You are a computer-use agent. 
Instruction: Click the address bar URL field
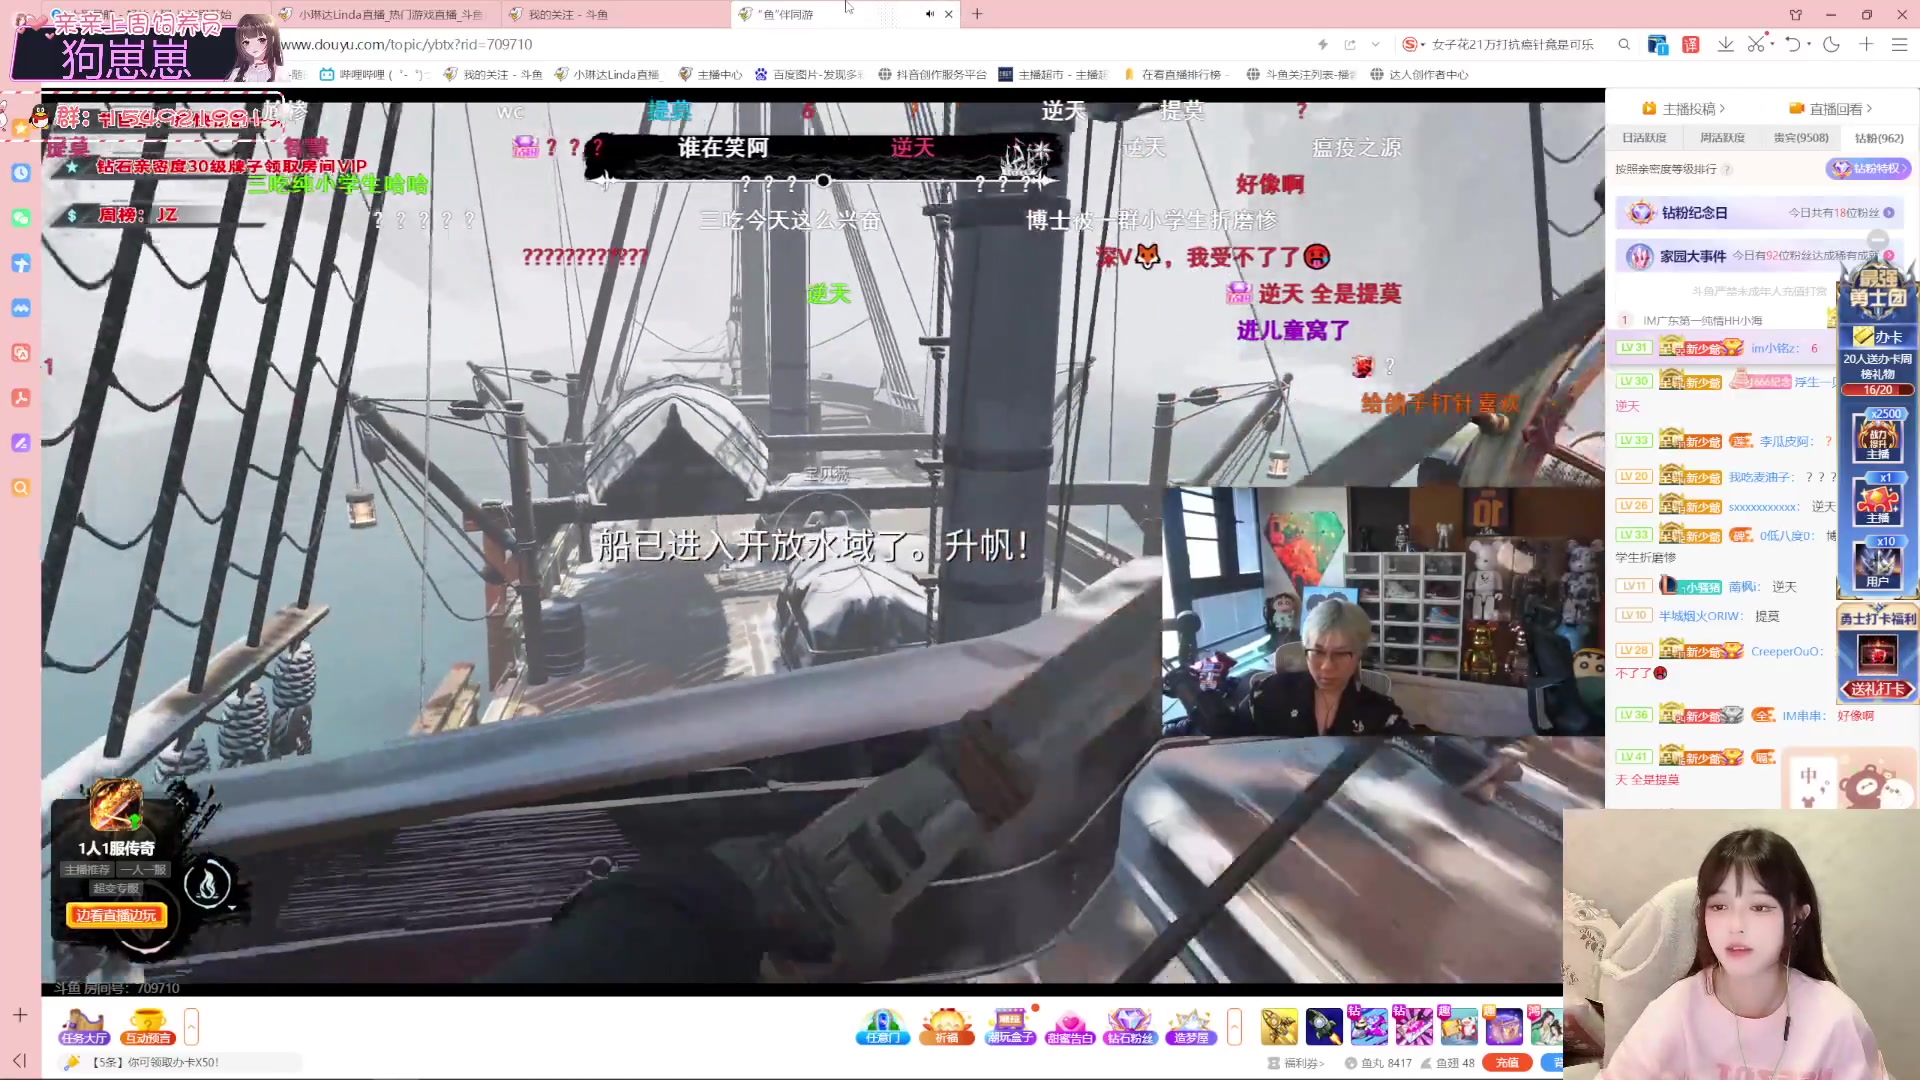coord(790,45)
